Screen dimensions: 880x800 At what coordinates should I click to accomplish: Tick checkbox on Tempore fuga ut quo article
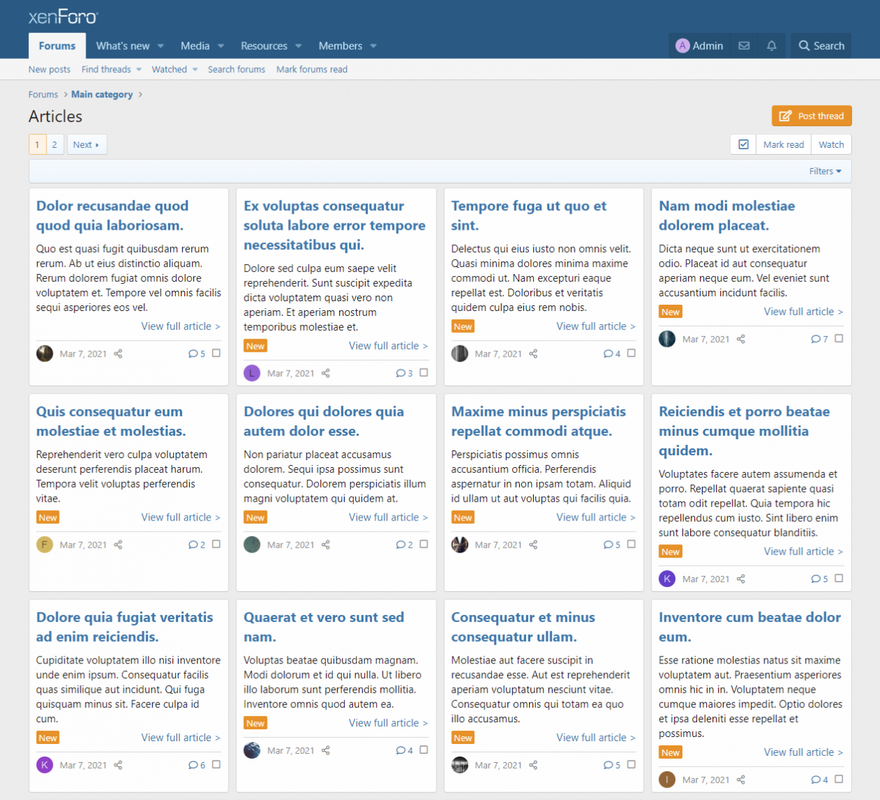point(631,353)
